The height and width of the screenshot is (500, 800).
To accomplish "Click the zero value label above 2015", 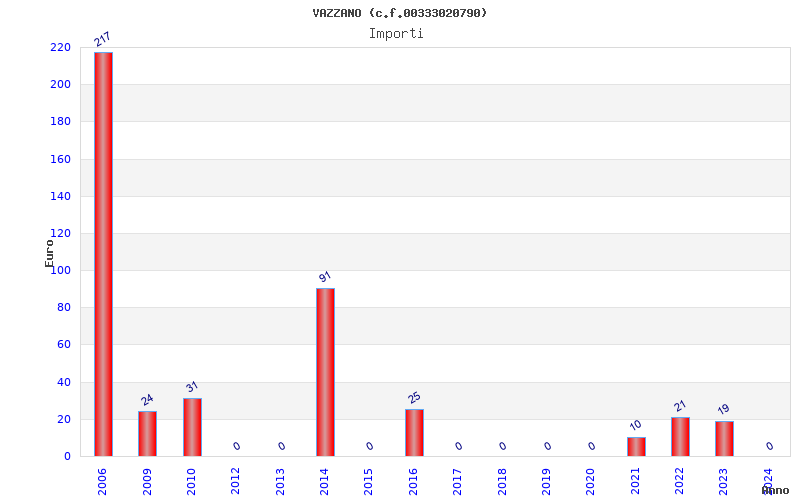I will click(370, 446).
